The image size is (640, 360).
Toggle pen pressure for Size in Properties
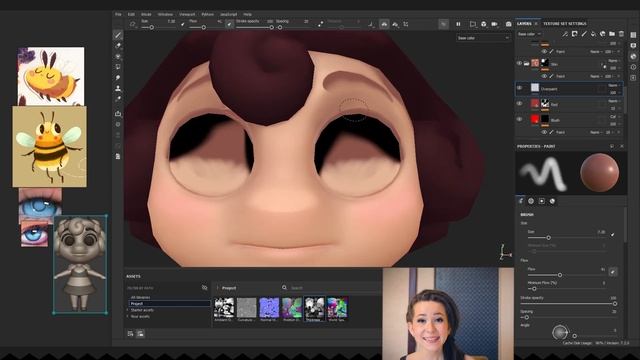(x=612, y=235)
